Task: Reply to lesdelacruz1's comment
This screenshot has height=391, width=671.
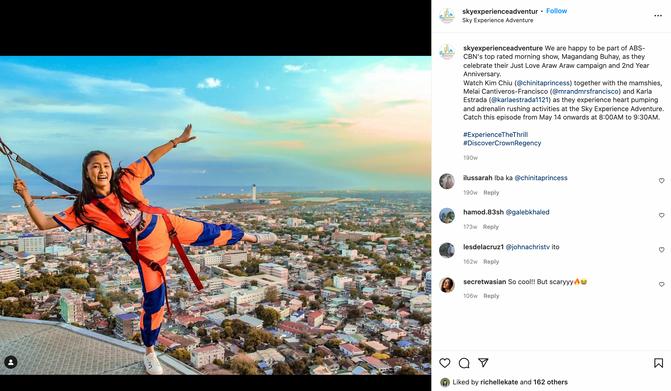Action: point(491,262)
